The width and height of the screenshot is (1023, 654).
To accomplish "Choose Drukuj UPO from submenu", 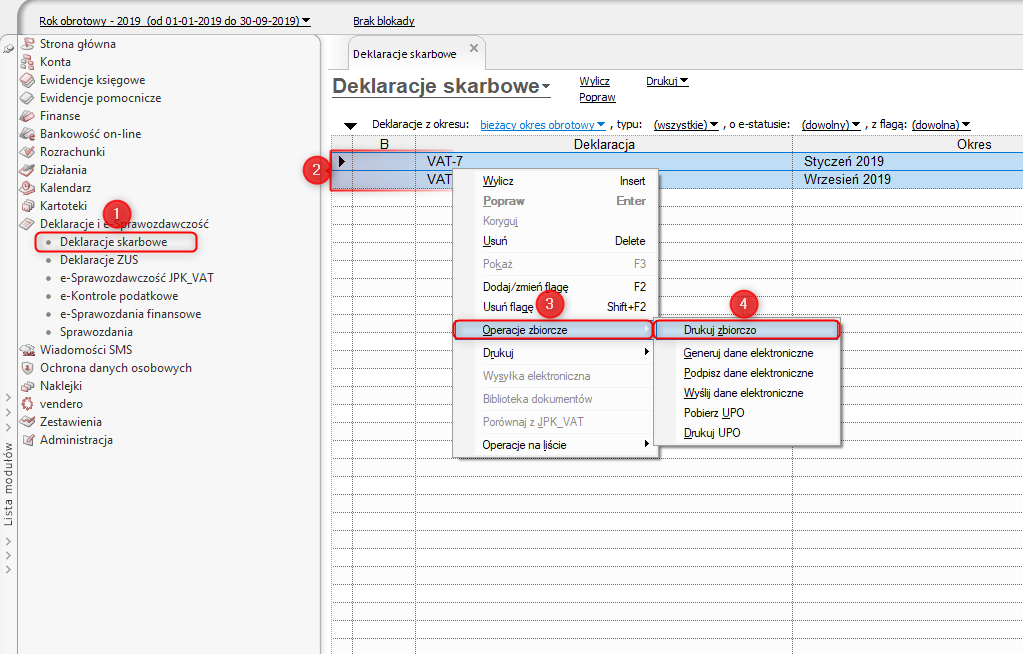I will pyautogui.click(x=748, y=433).
